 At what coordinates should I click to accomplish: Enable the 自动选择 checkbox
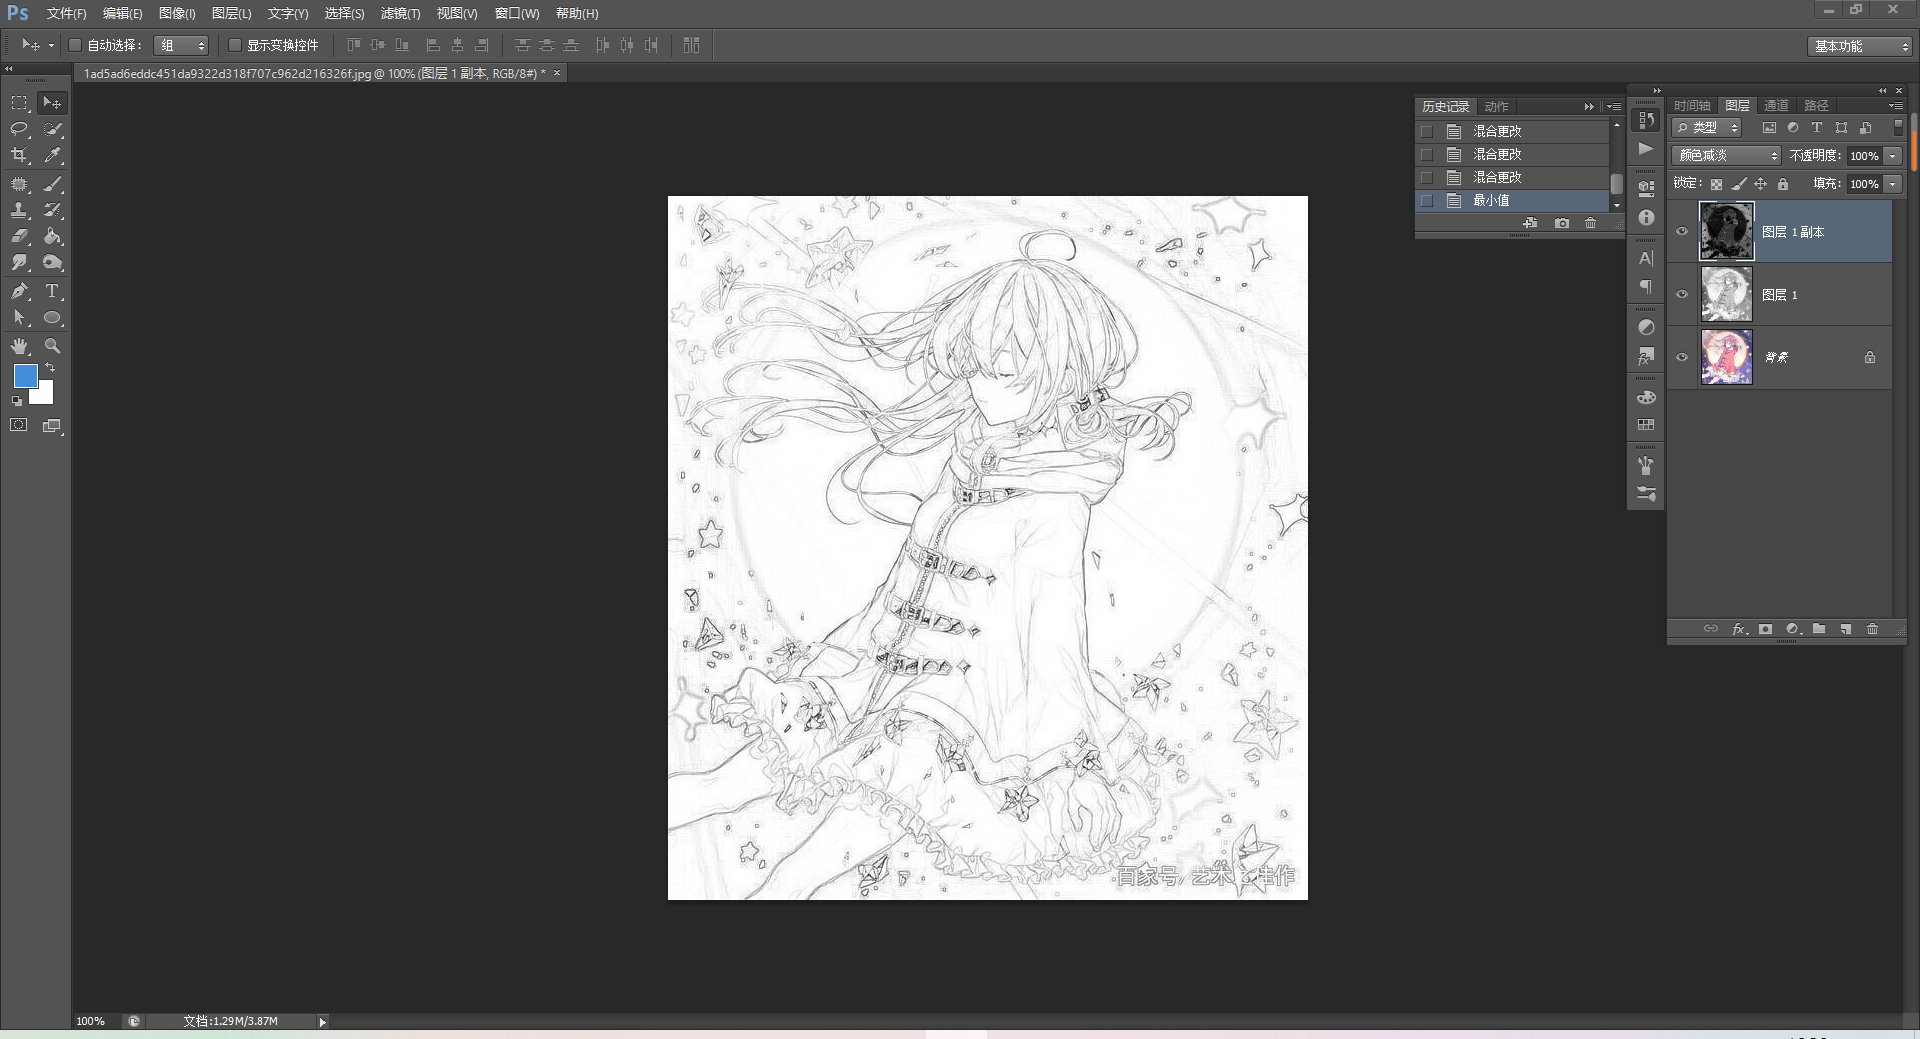tap(74, 45)
